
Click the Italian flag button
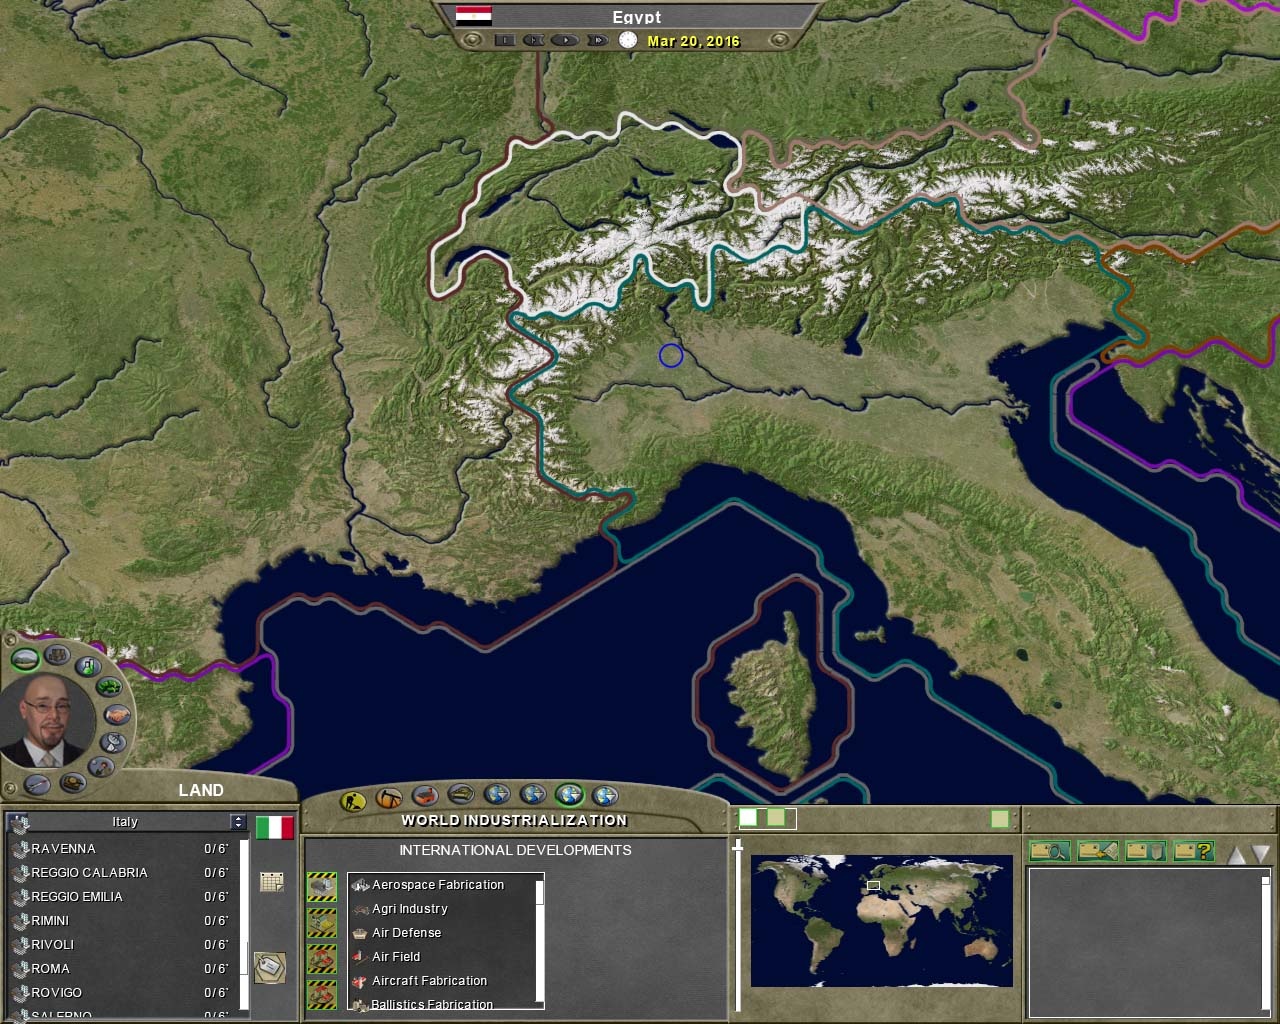275,827
